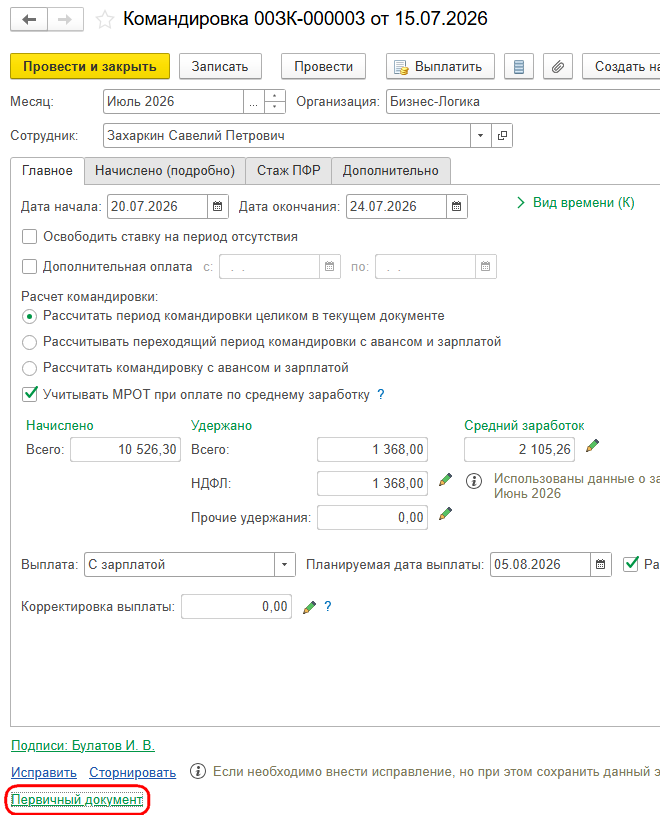Open the Планируемая дата выплаты calendar
Screen dimensions: 660x815
click(600, 564)
